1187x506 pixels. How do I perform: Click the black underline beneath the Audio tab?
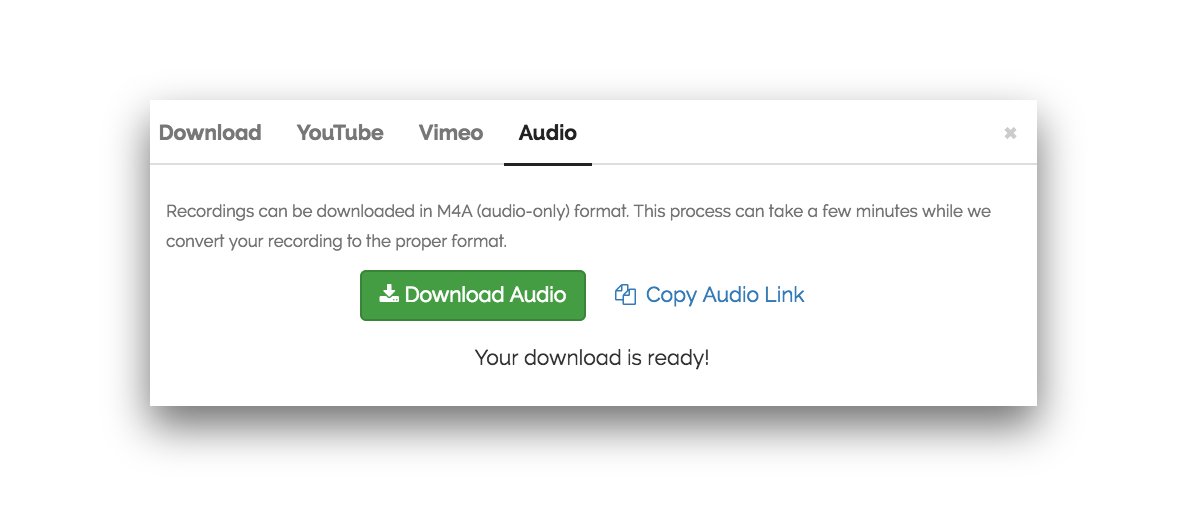pos(547,164)
